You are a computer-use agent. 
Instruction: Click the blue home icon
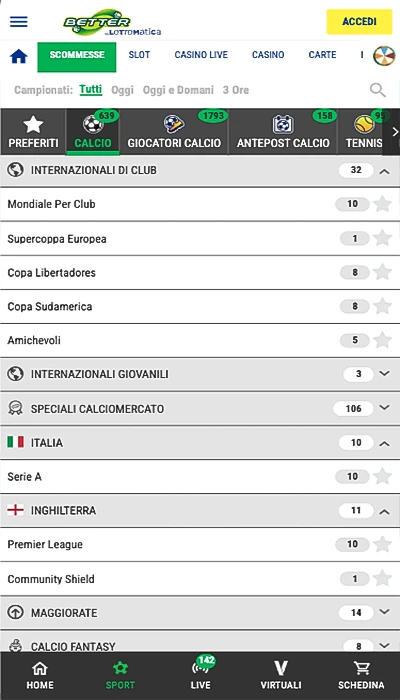click(19, 56)
